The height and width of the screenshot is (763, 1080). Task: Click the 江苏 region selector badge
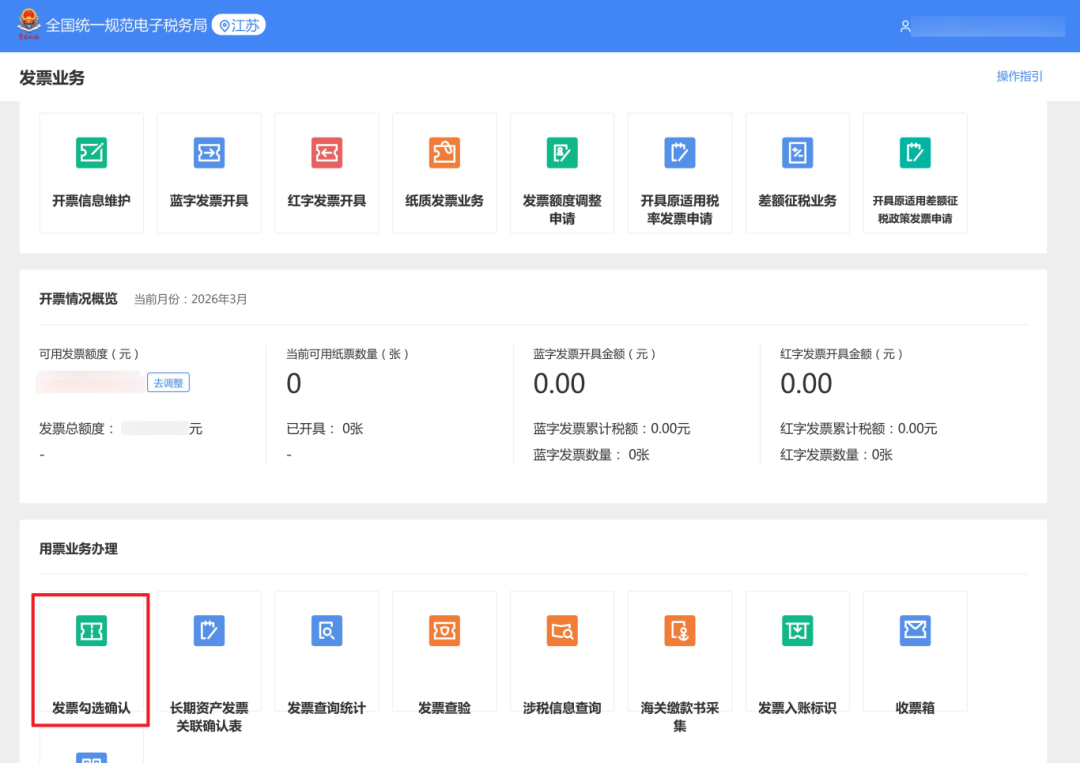239,25
